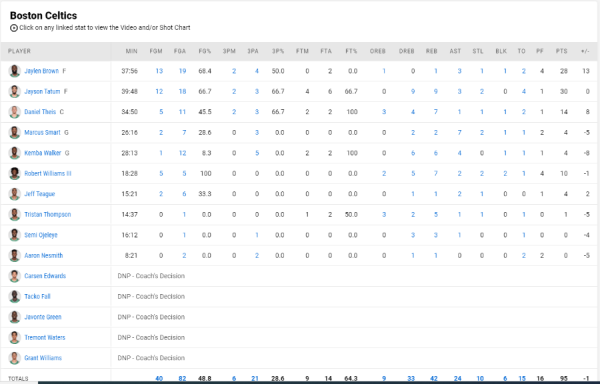Screen dimensions: 600x384
Task: Open Daniel Theis player profile link
Action: [40, 112]
